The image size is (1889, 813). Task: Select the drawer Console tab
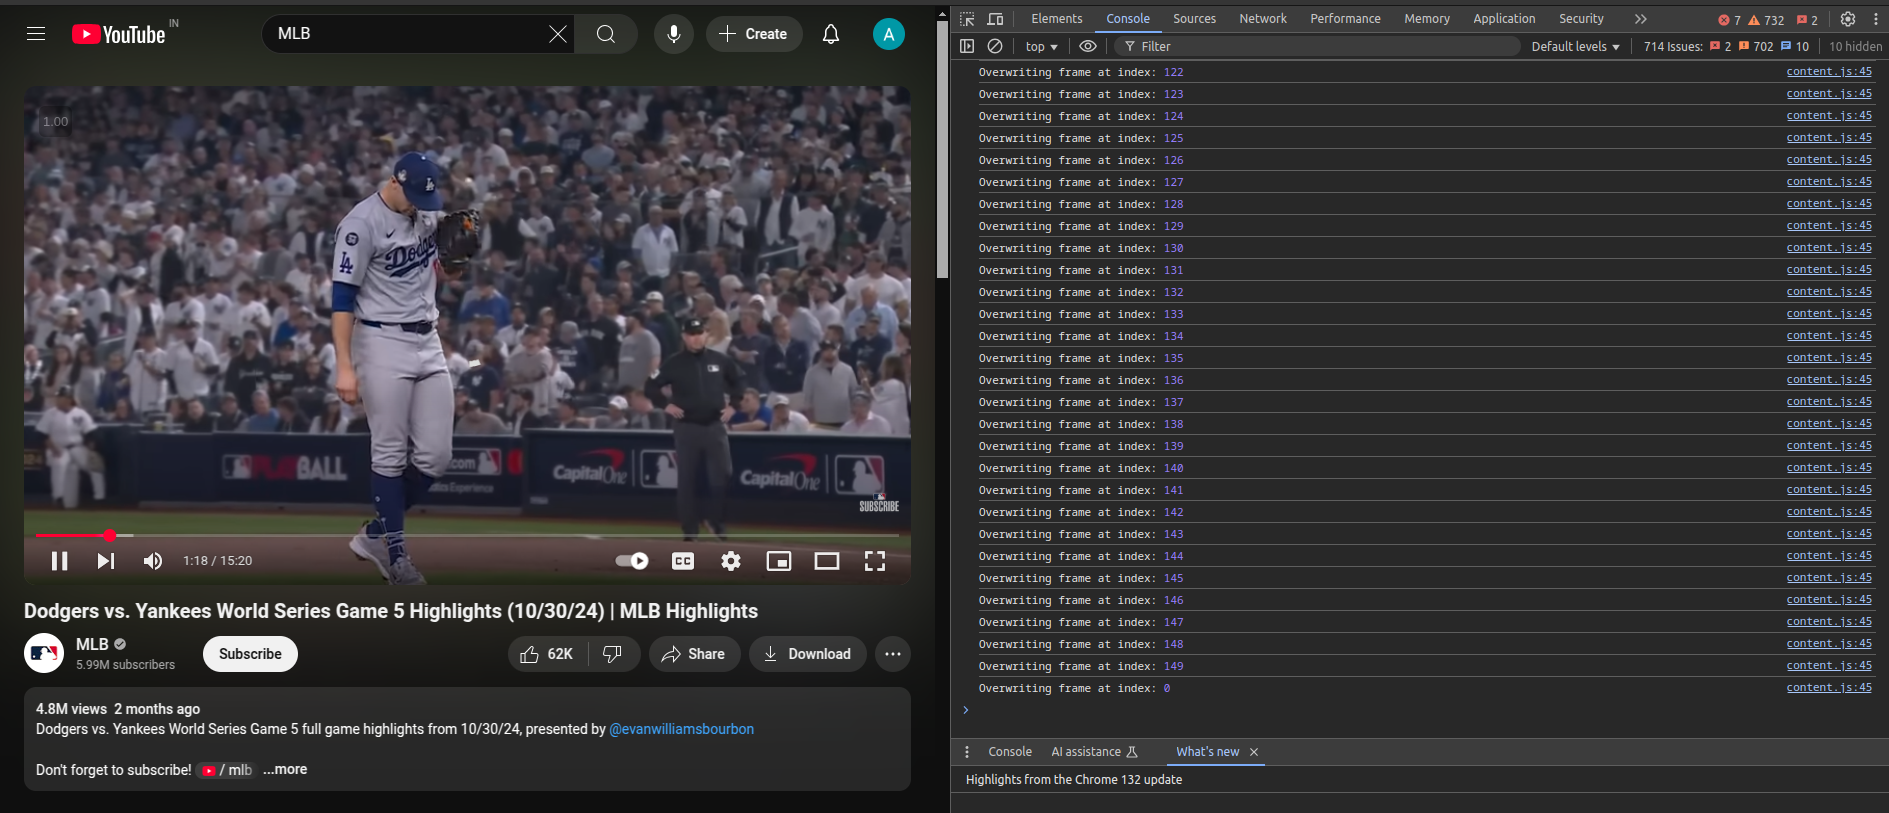point(1010,752)
